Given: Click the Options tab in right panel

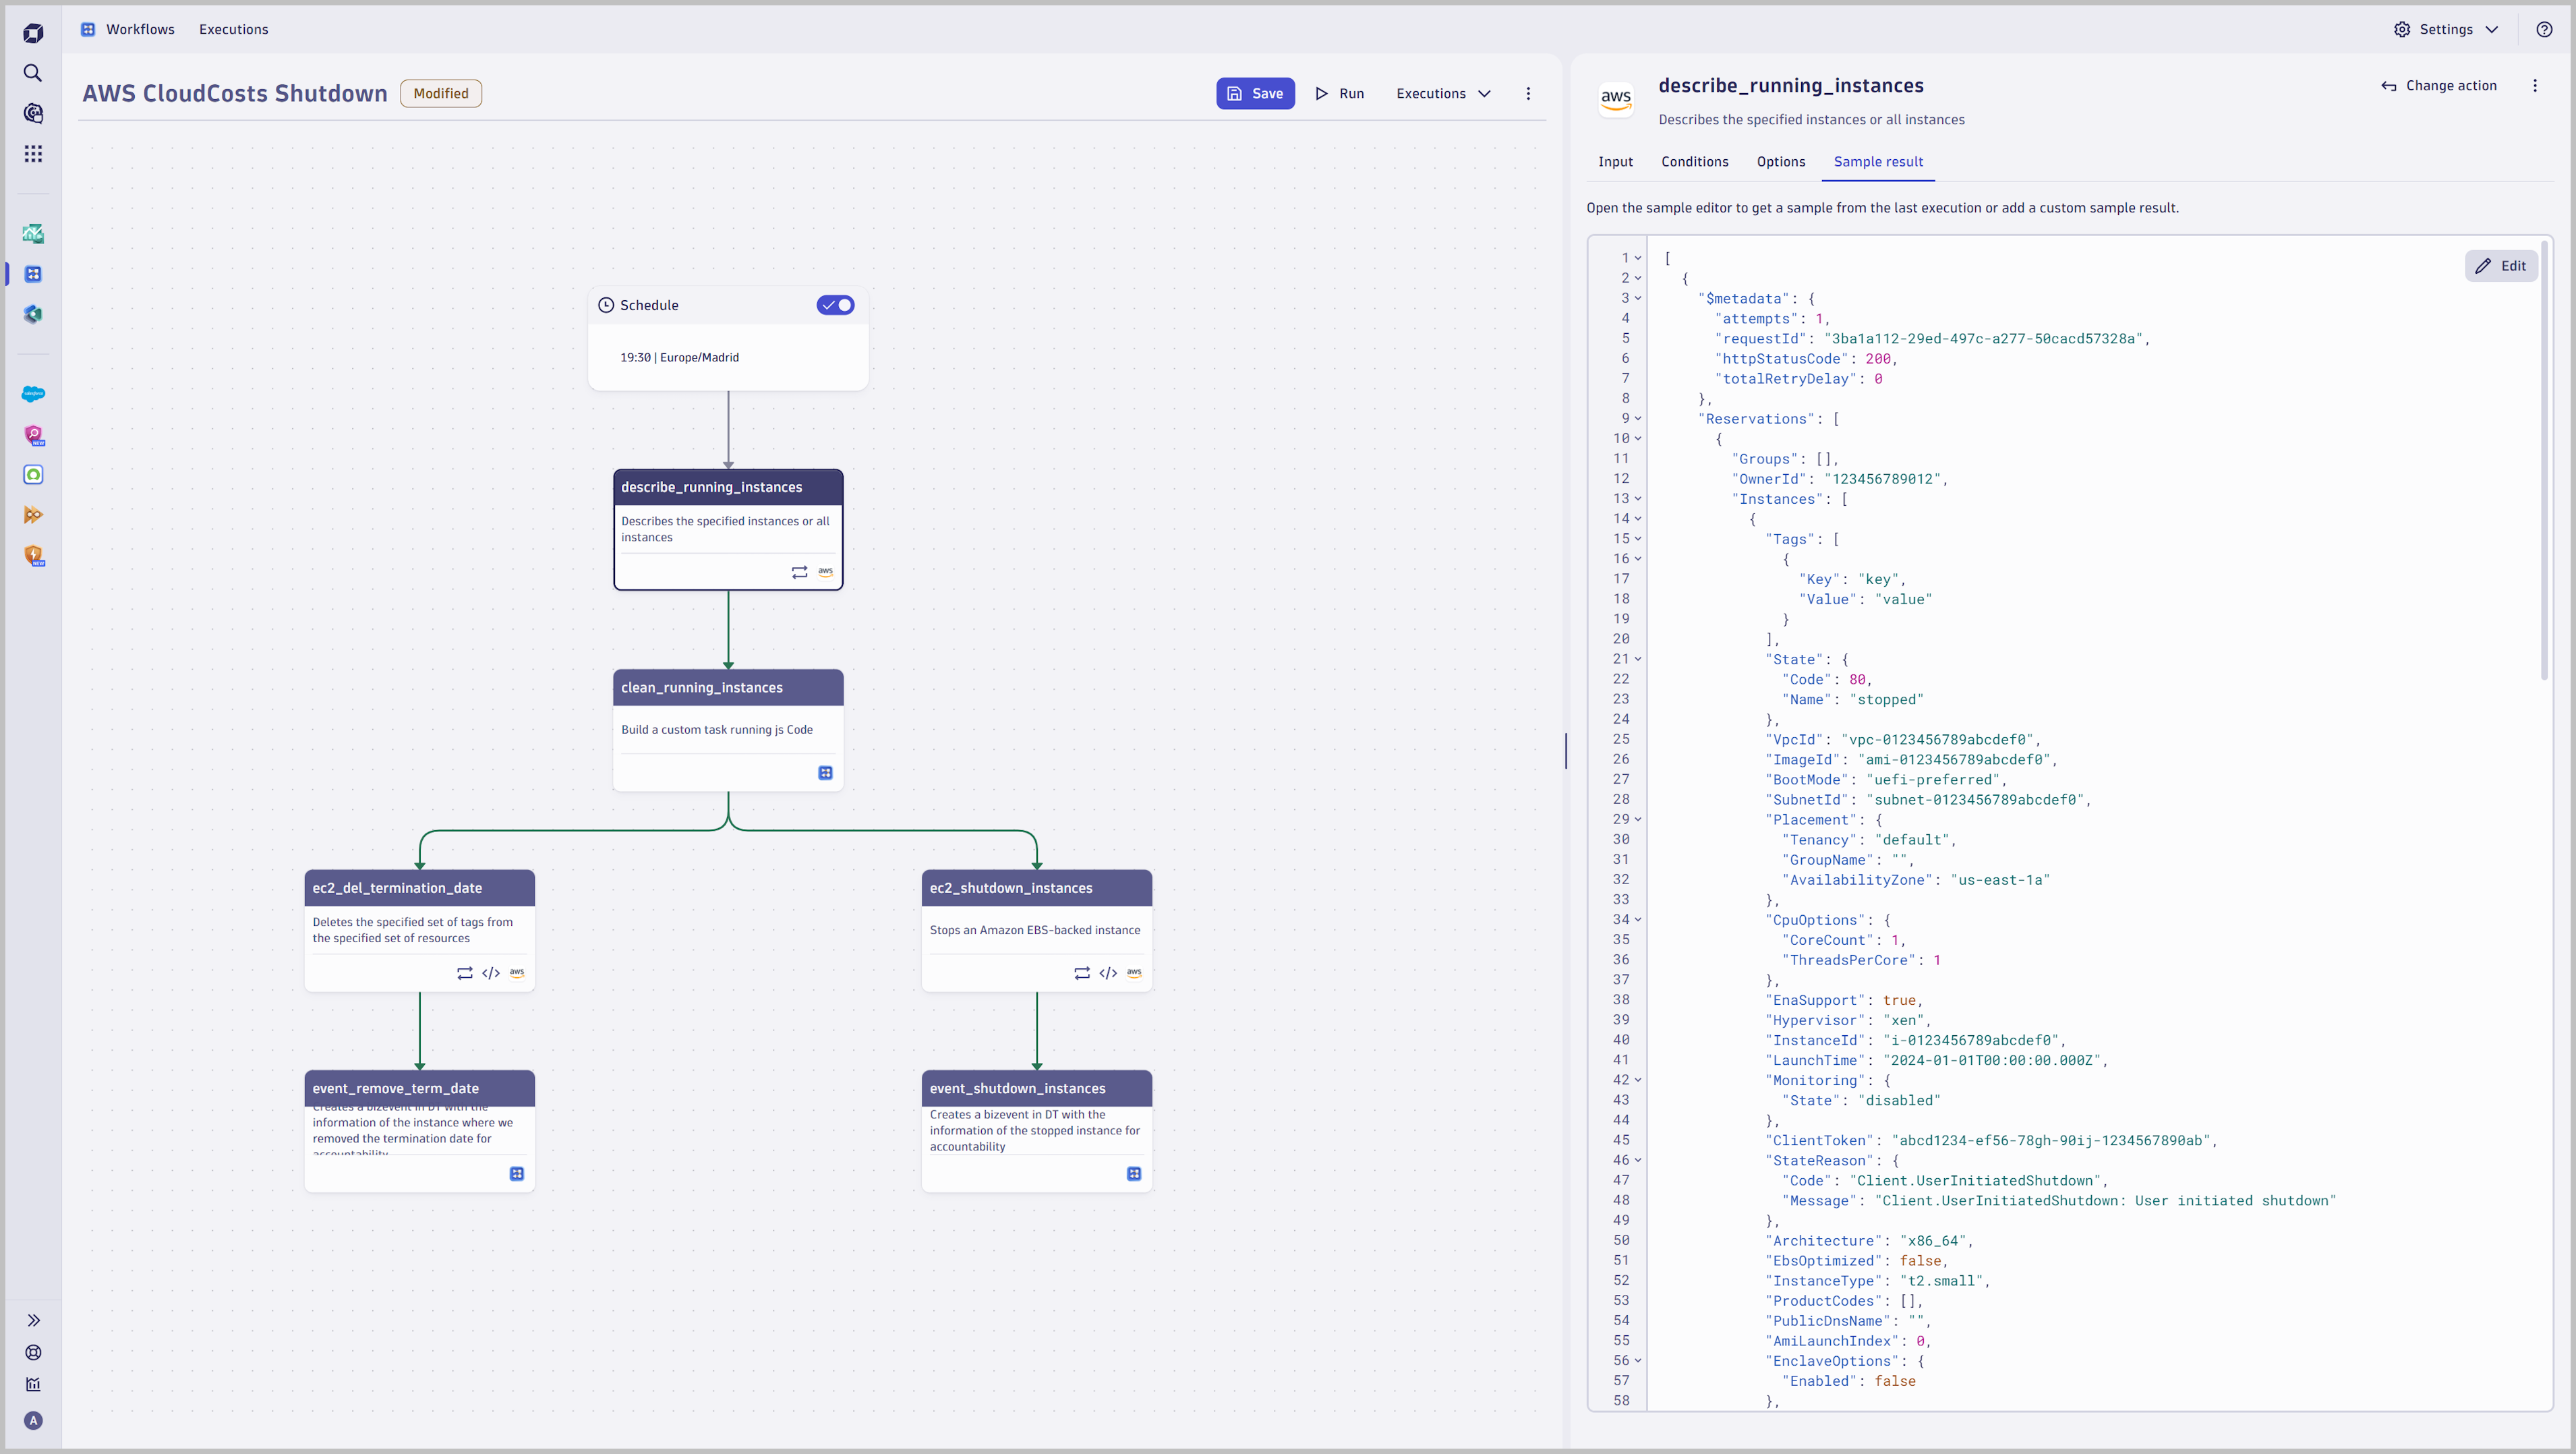Looking at the screenshot, I should (x=1780, y=161).
